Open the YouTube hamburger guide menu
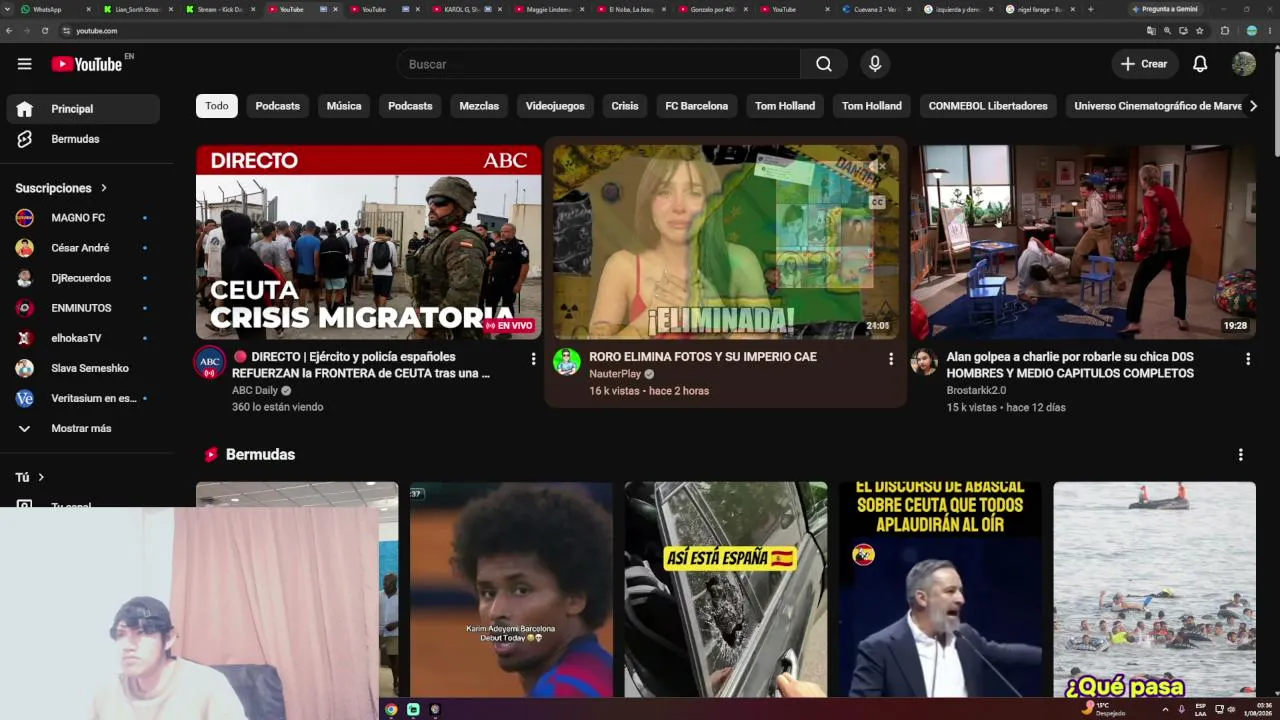 24,64
